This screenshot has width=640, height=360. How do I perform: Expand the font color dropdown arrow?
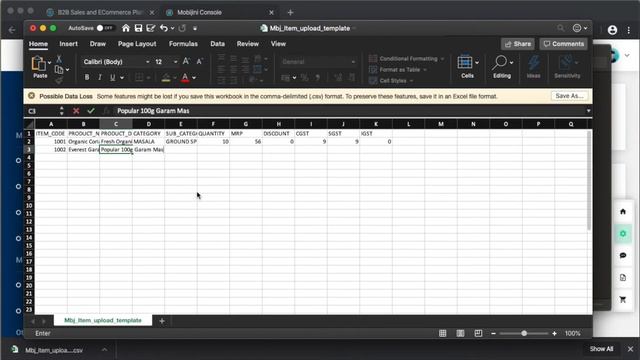194,78
